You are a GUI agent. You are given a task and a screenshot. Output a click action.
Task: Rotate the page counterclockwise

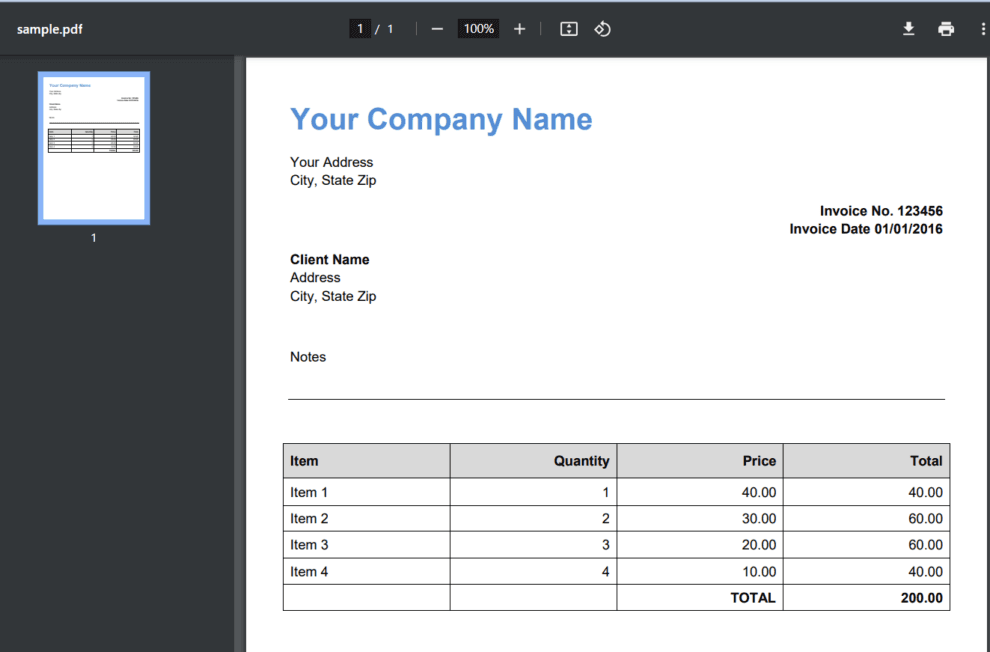(x=602, y=28)
